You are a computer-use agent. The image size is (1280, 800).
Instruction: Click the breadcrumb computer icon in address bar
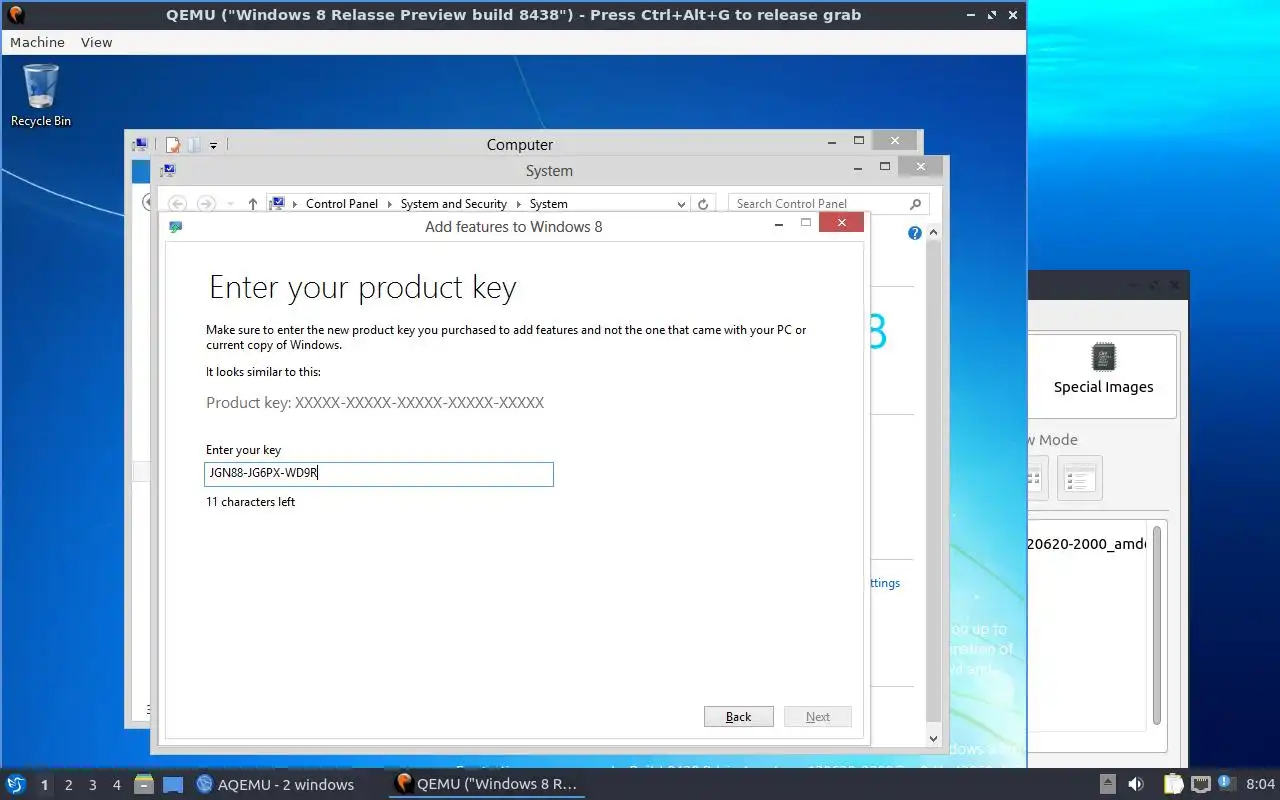[278, 204]
